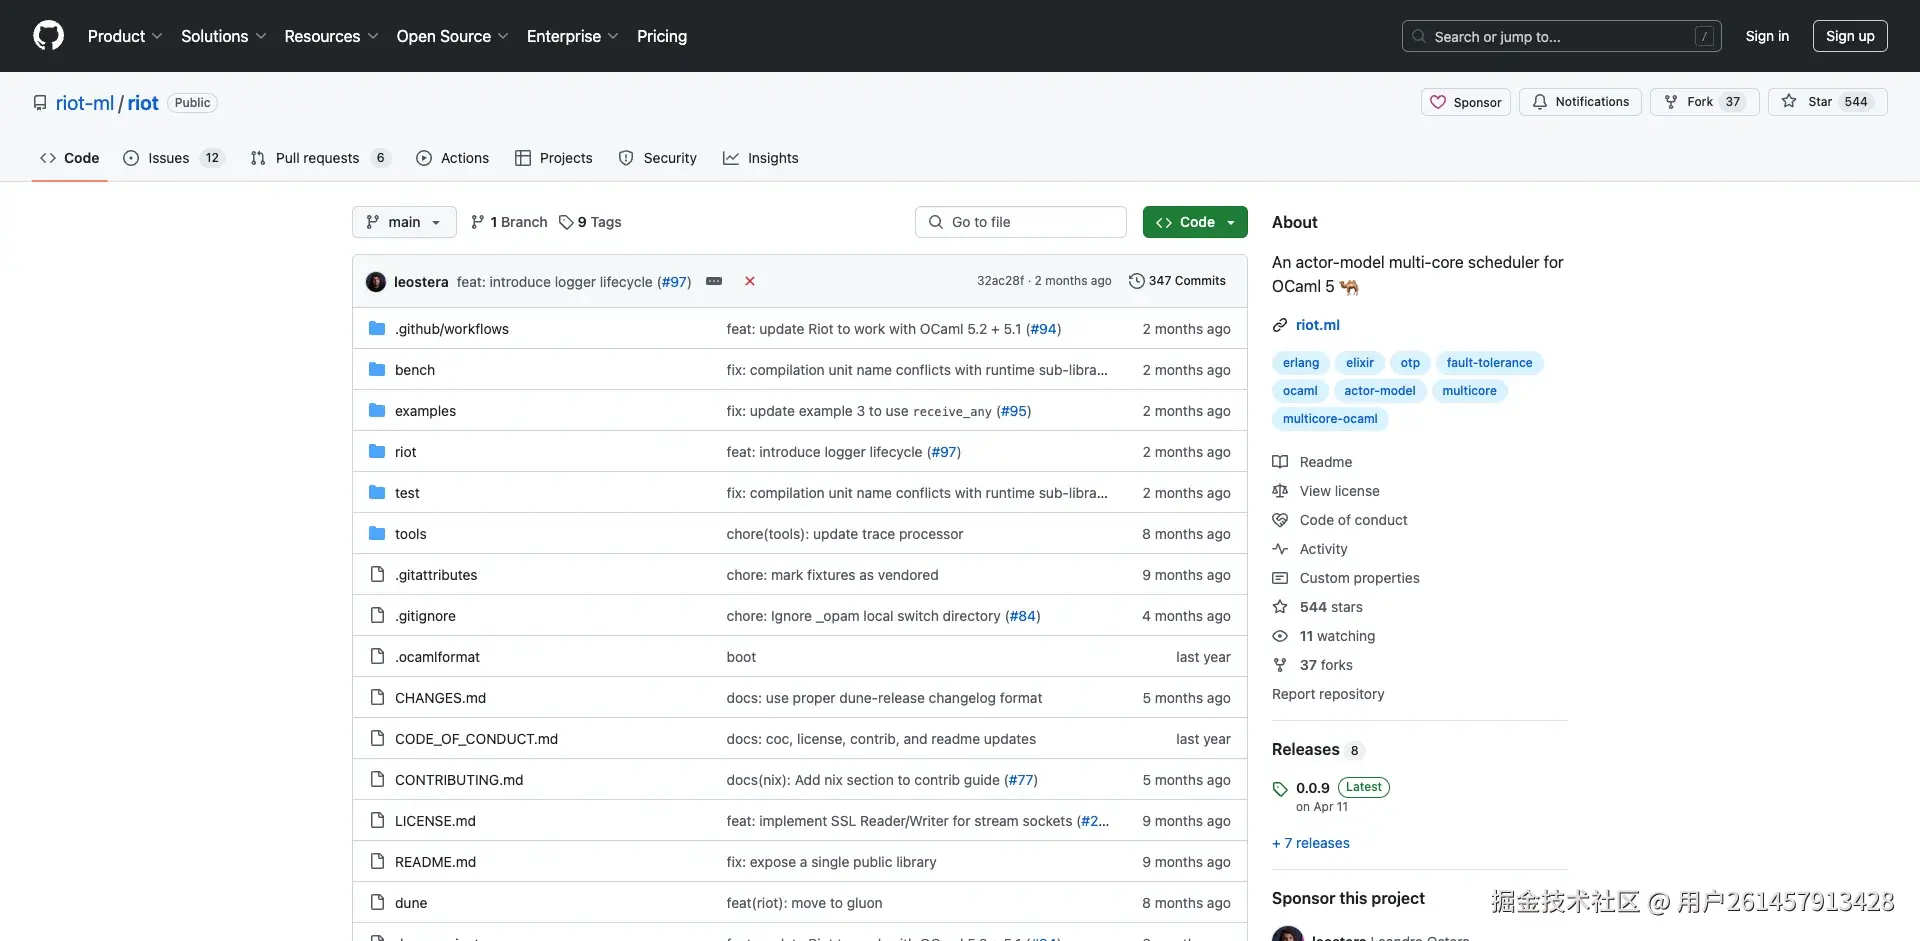1920x941 pixels.
Task: Open the Enterprise dropdown menu
Action: coord(573,36)
